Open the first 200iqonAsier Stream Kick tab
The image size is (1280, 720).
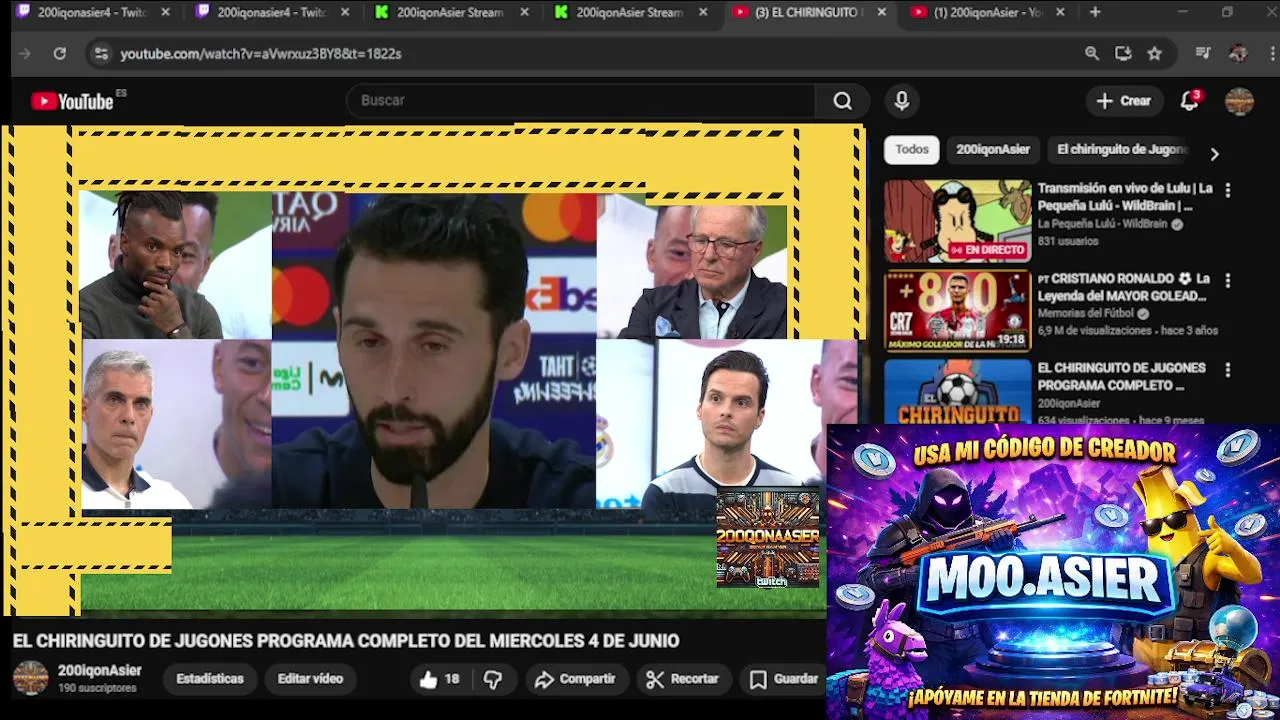452,13
